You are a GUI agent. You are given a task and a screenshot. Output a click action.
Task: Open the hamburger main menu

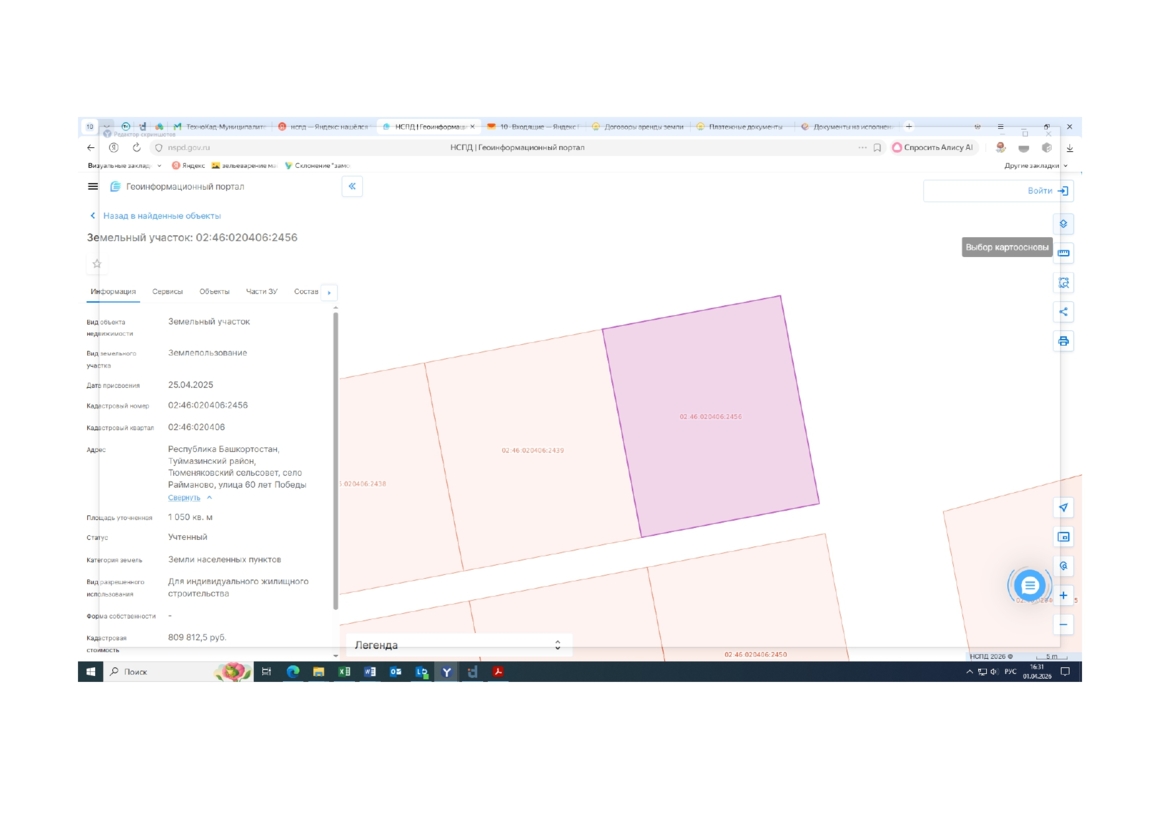pos(93,187)
